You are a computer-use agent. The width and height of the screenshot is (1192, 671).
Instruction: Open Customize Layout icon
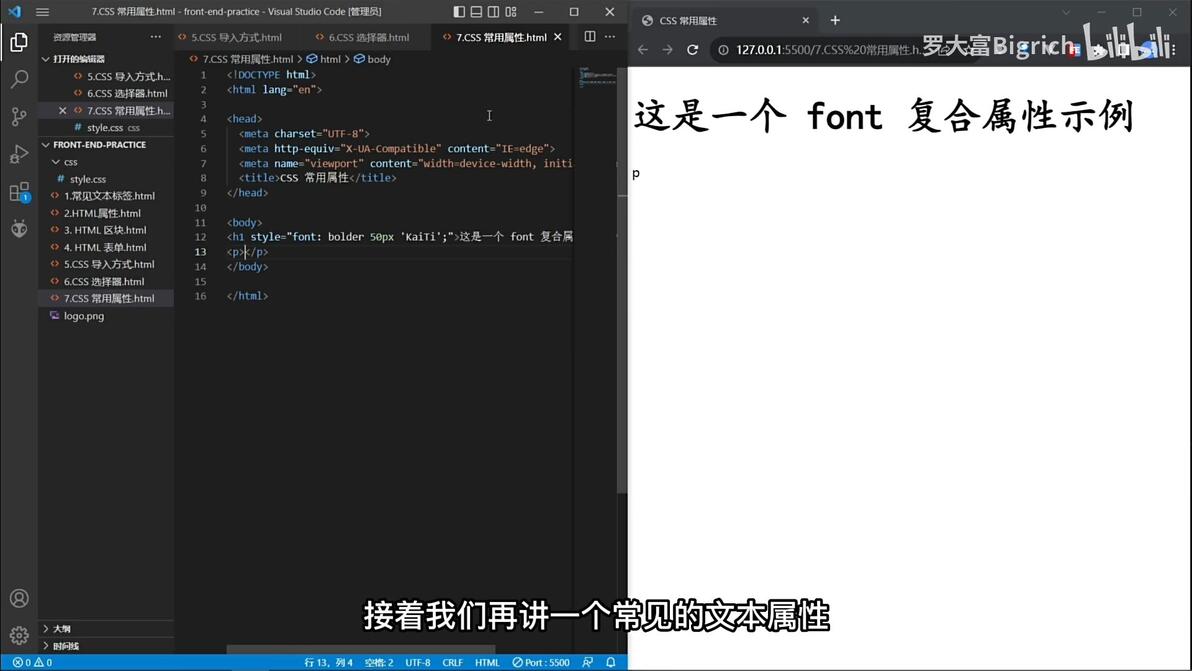click(511, 11)
